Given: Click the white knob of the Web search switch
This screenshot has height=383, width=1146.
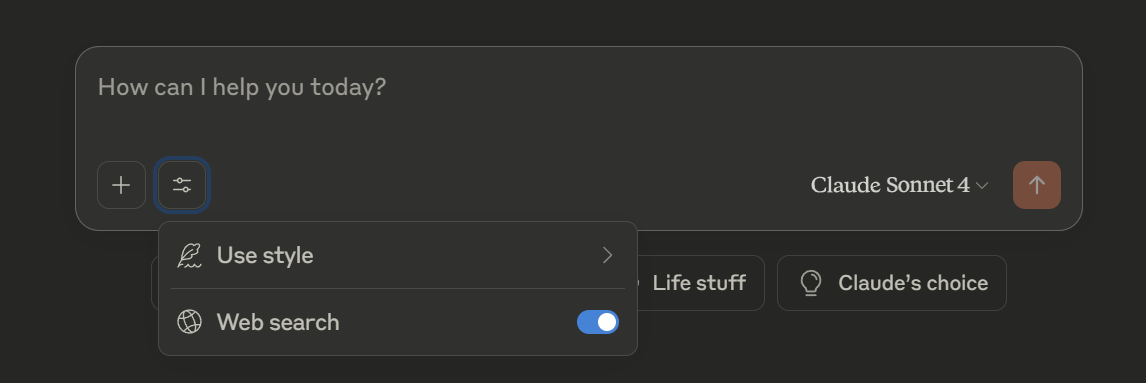Looking at the screenshot, I should click(607, 322).
